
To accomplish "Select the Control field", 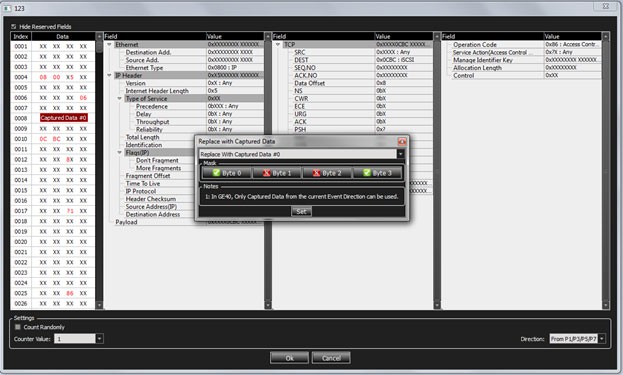I will tap(463, 75).
